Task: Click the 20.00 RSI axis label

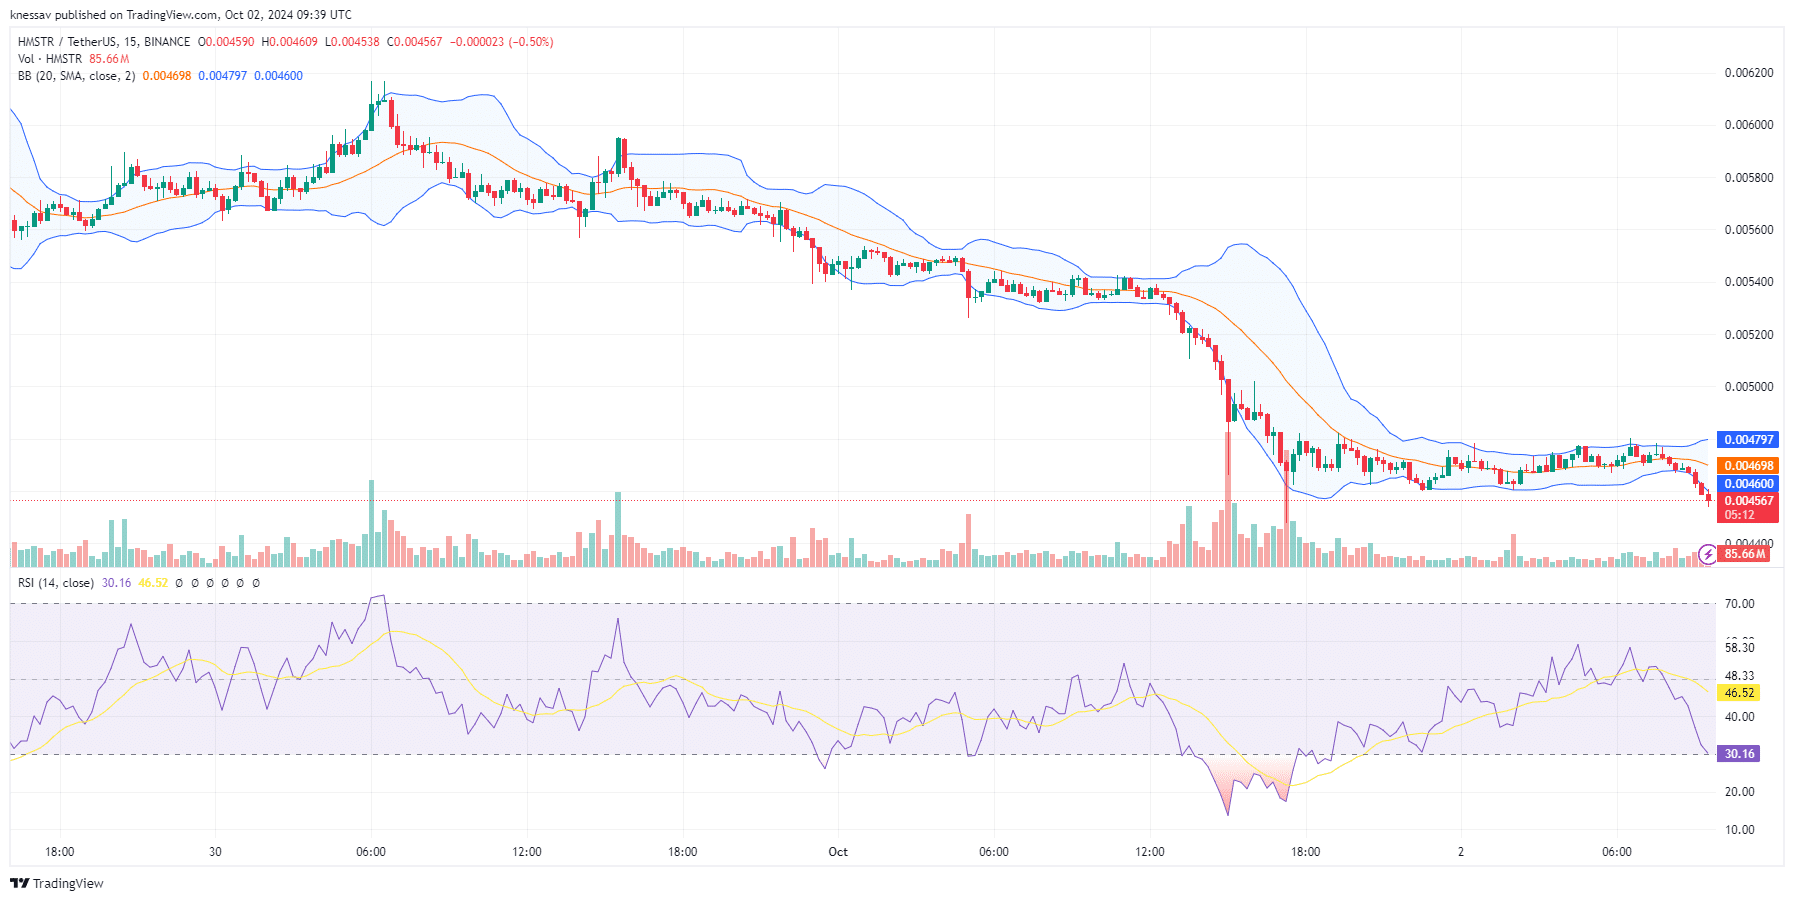Action: [x=1740, y=792]
